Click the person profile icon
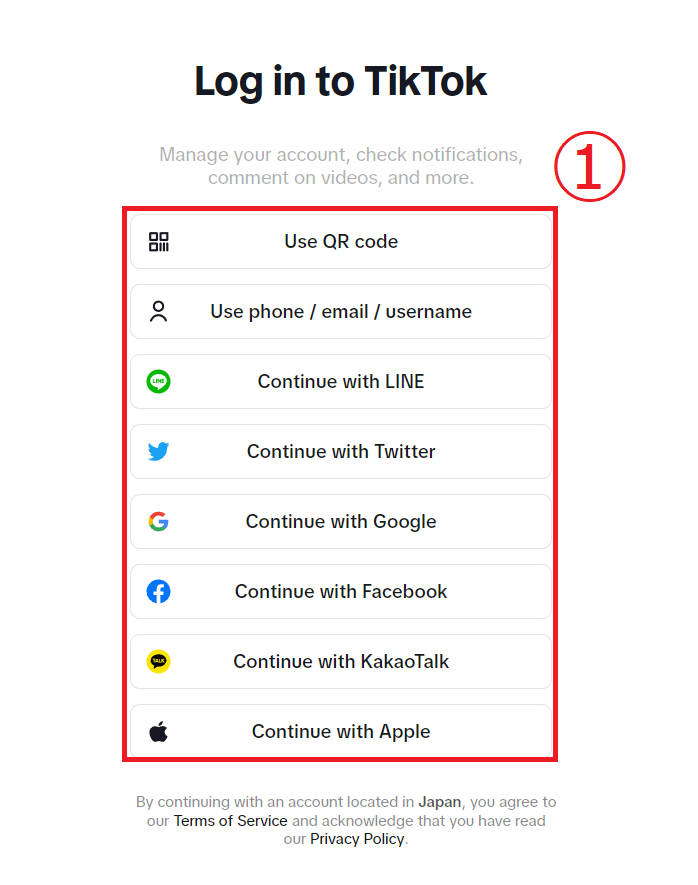Viewport: 698px width, 885px height. 159,312
